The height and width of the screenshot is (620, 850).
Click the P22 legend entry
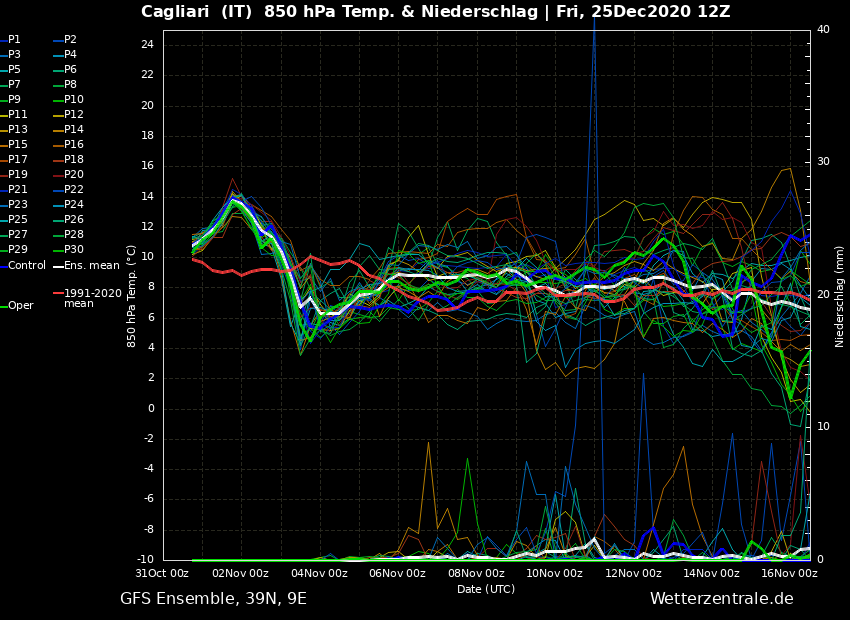coord(74,190)
